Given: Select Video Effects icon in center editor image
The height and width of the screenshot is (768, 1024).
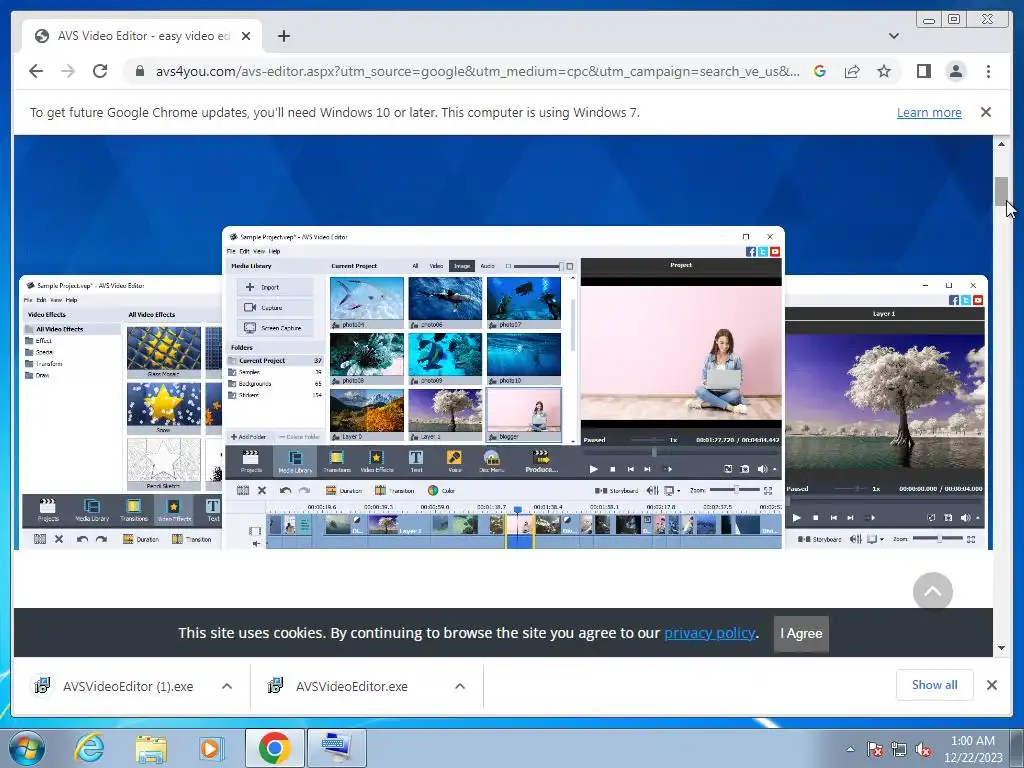Looking at the screenshot, I should (x=377, y=461).
